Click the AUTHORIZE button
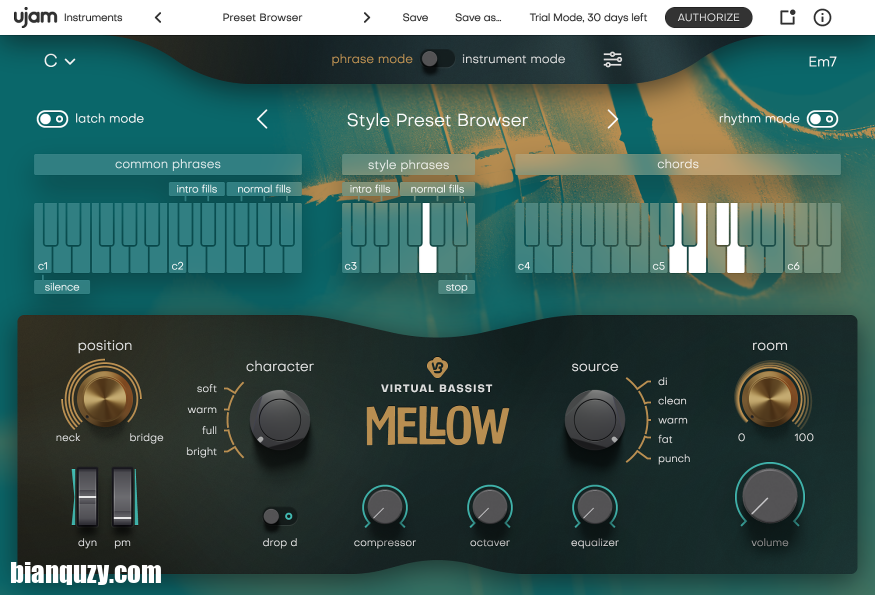This screenshot has height=595, width=875. point(708,18)
